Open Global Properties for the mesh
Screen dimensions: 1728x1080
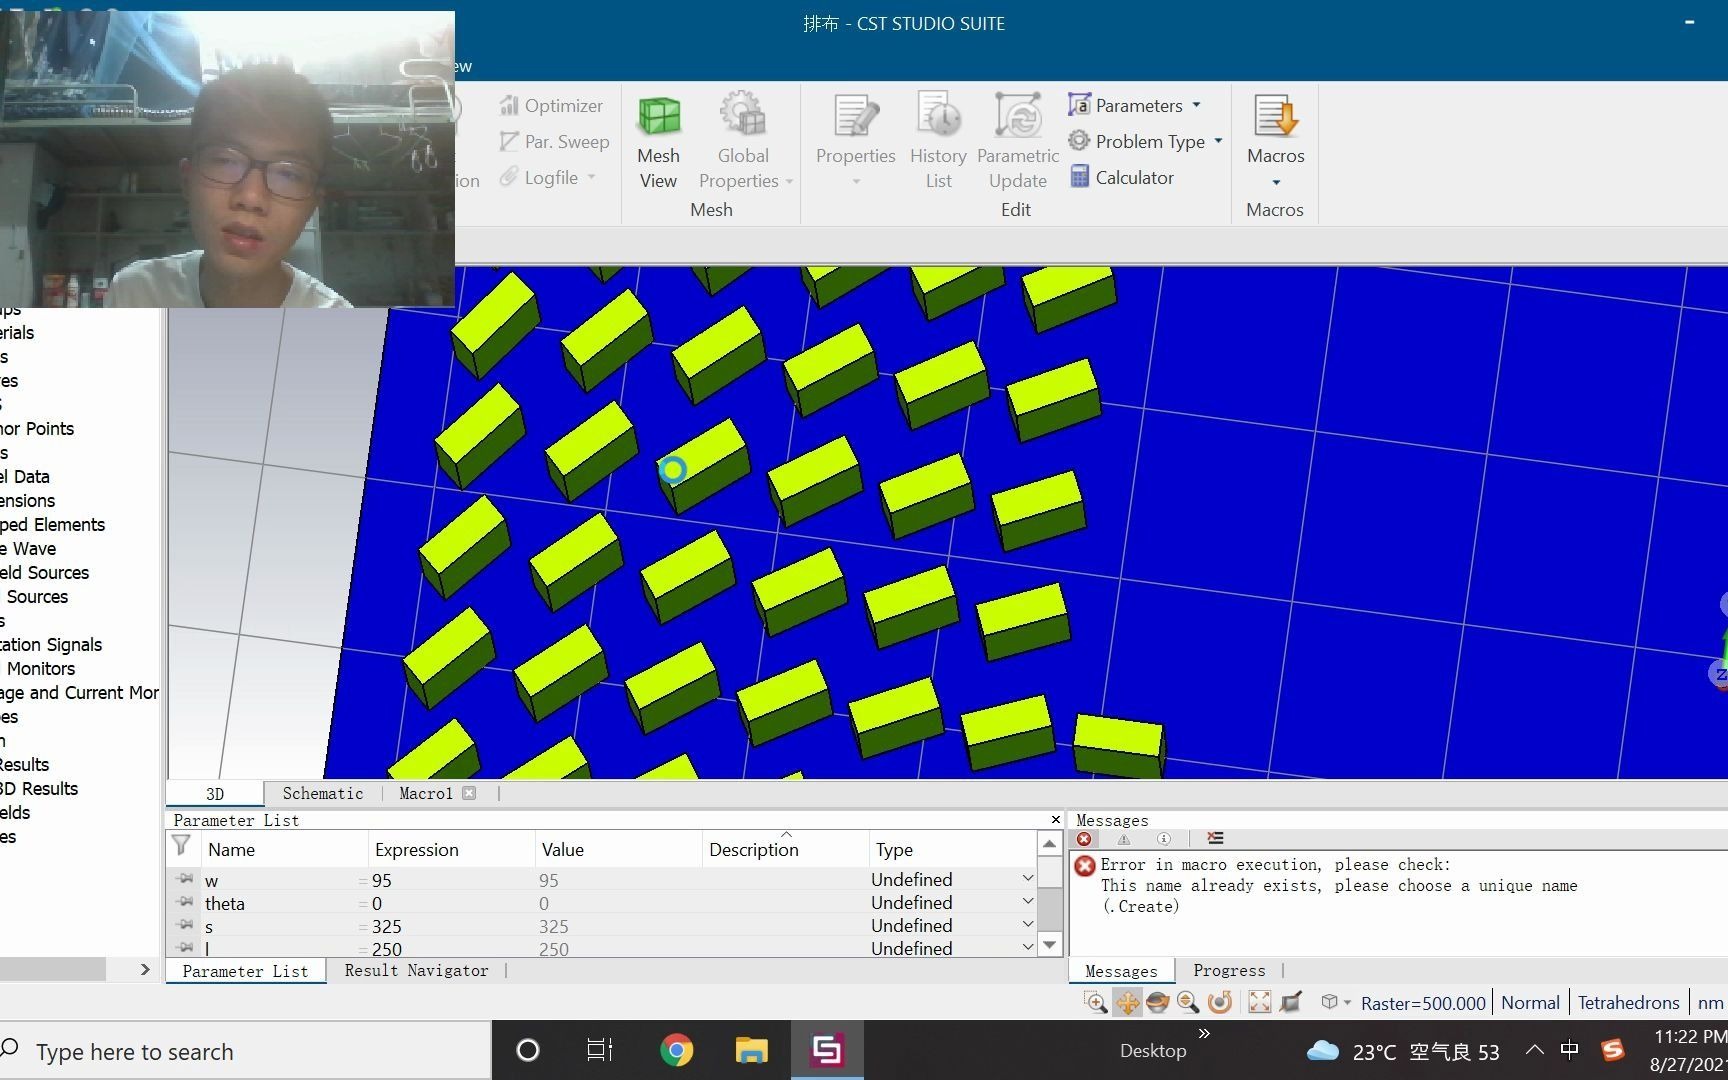coord(743,142)
